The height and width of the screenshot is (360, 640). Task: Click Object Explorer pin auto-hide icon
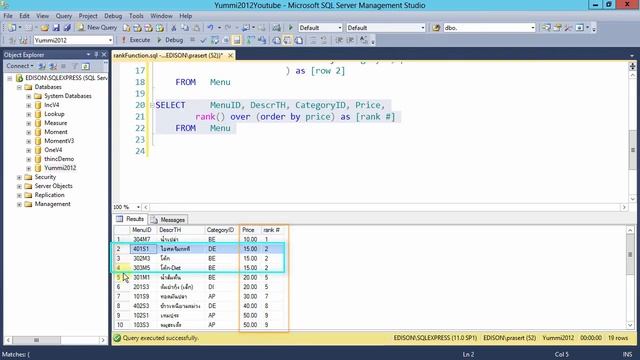click(x=96, y=54)
